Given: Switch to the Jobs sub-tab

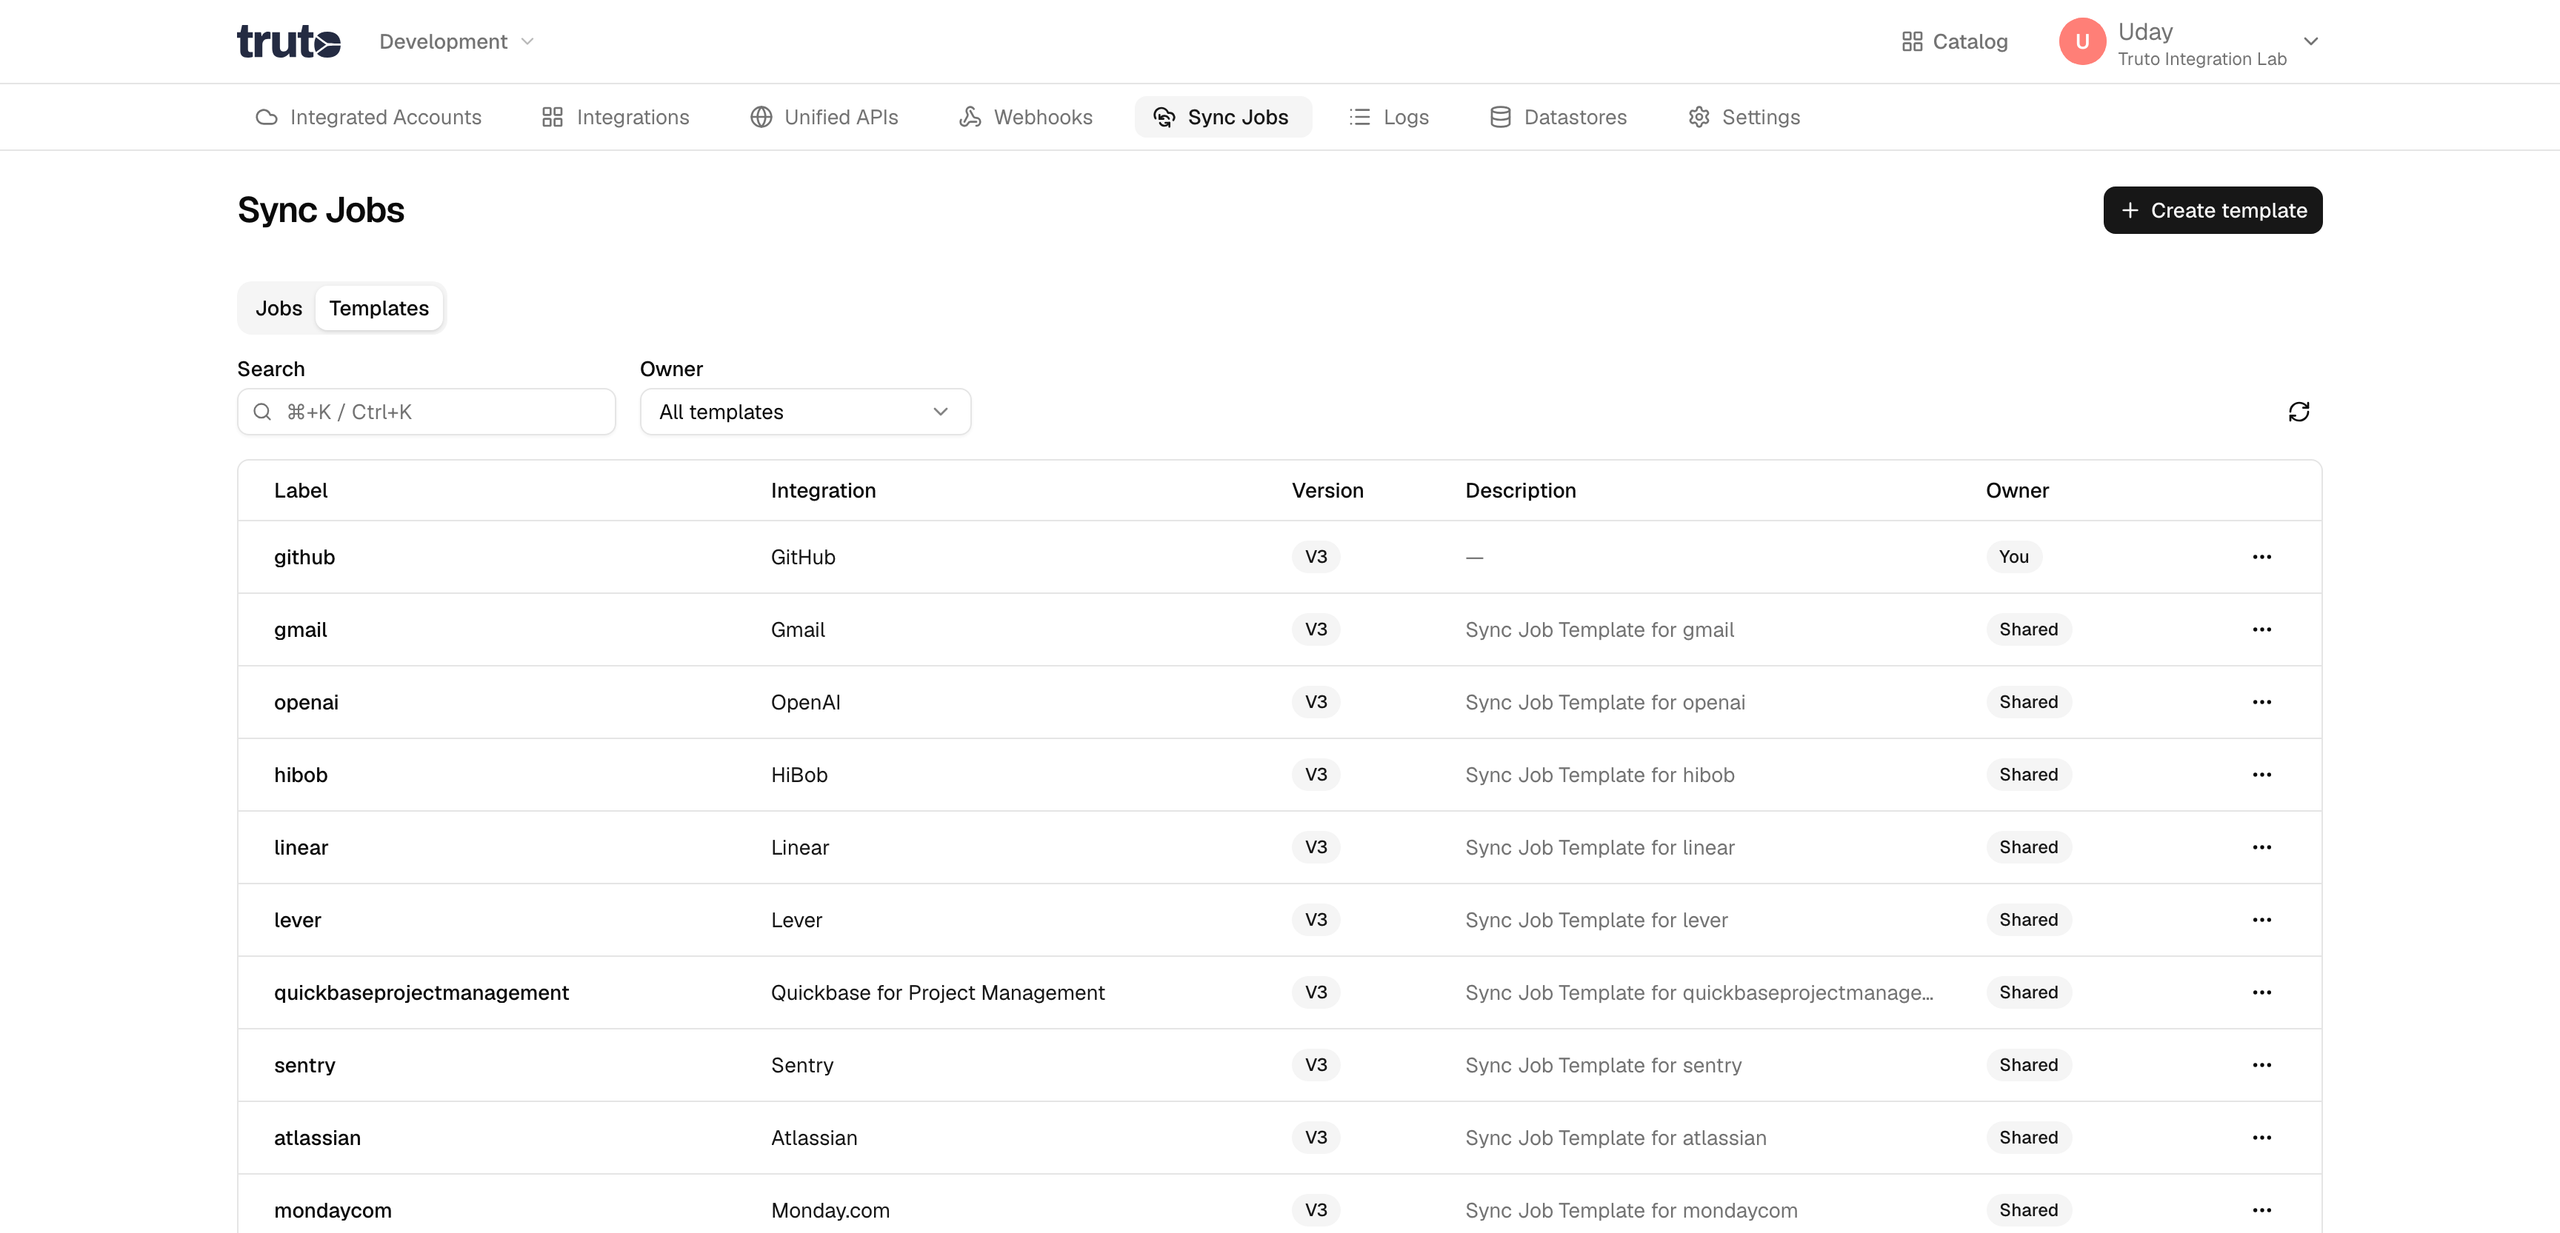Looking at the screenshot, I should (x=278, y=308).
